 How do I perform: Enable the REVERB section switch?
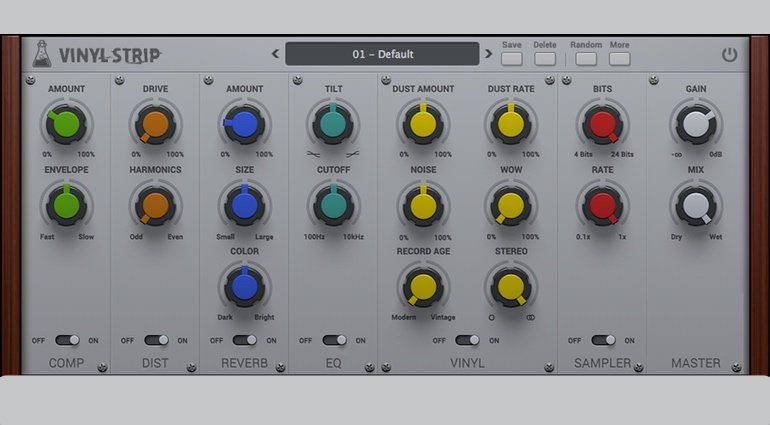click(245, 340)
